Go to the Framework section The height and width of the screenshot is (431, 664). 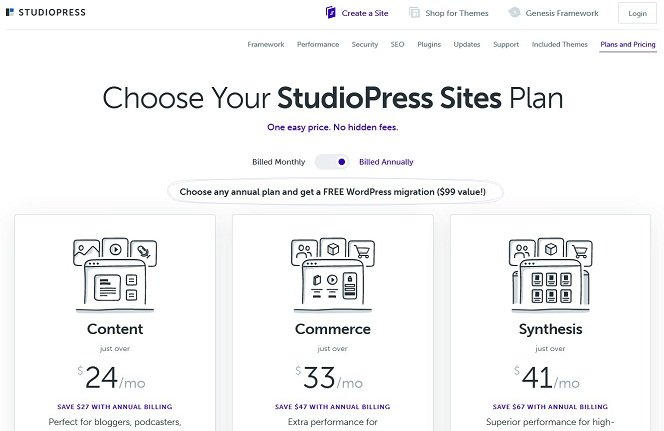(x=266, y=44)
